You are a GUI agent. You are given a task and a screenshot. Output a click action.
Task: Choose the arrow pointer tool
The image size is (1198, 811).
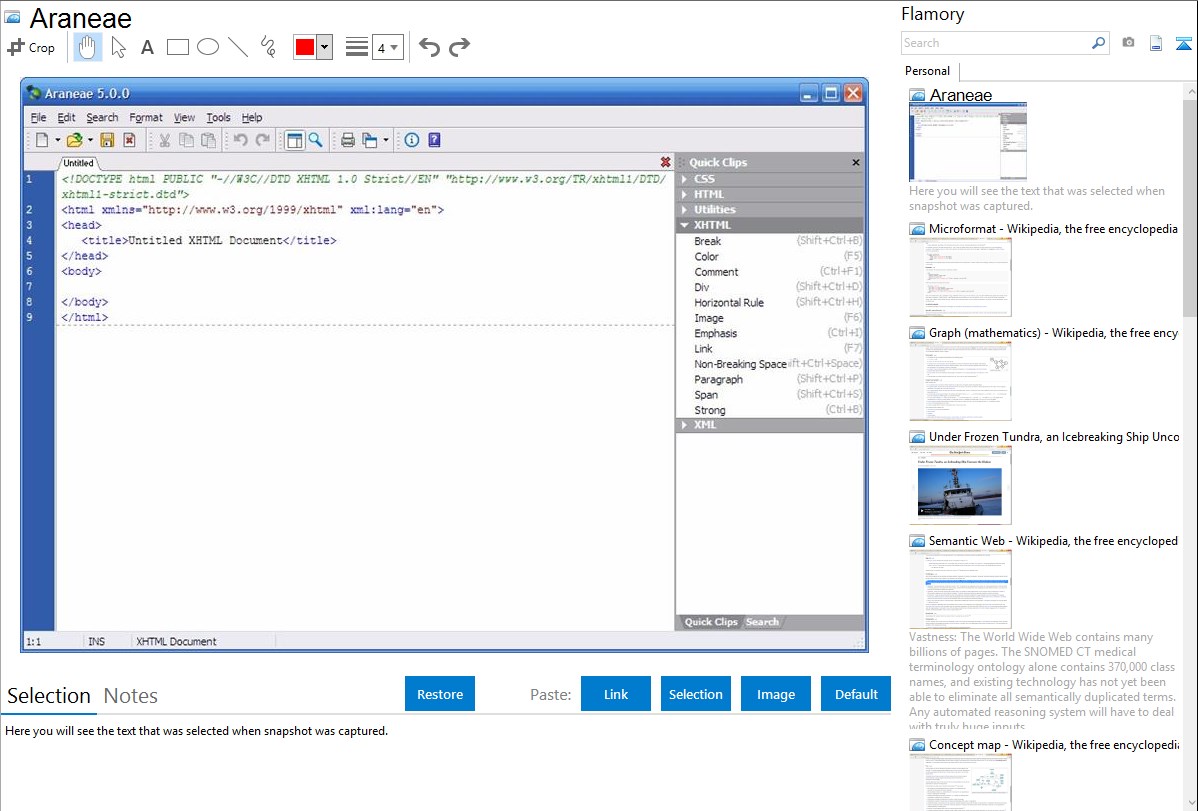click(118, 47)
